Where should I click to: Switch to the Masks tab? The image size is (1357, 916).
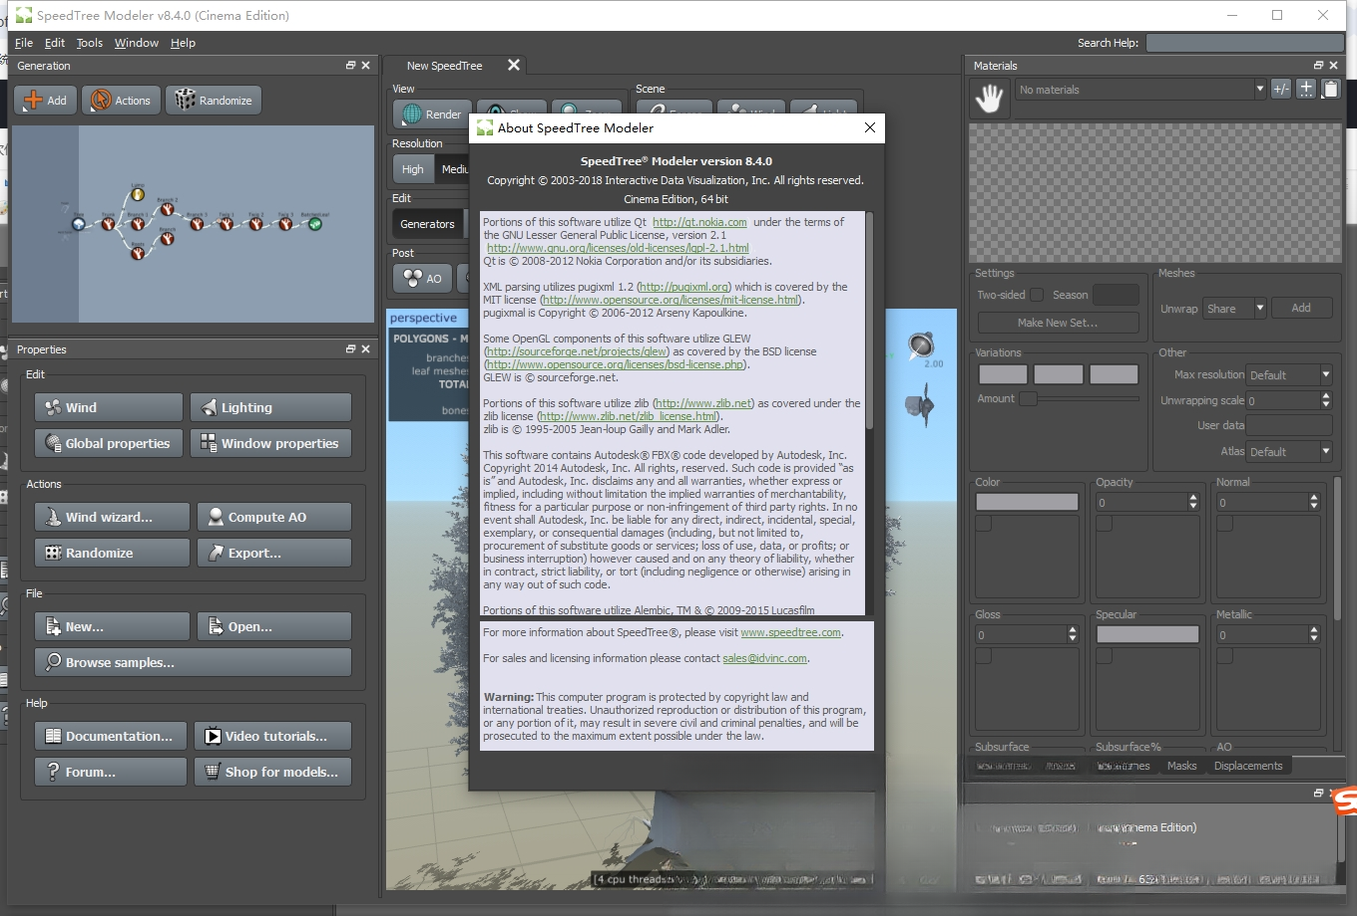(x=1181, y=766)
